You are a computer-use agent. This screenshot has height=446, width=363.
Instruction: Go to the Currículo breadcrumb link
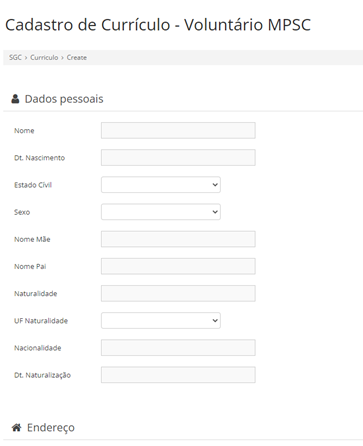44,57
